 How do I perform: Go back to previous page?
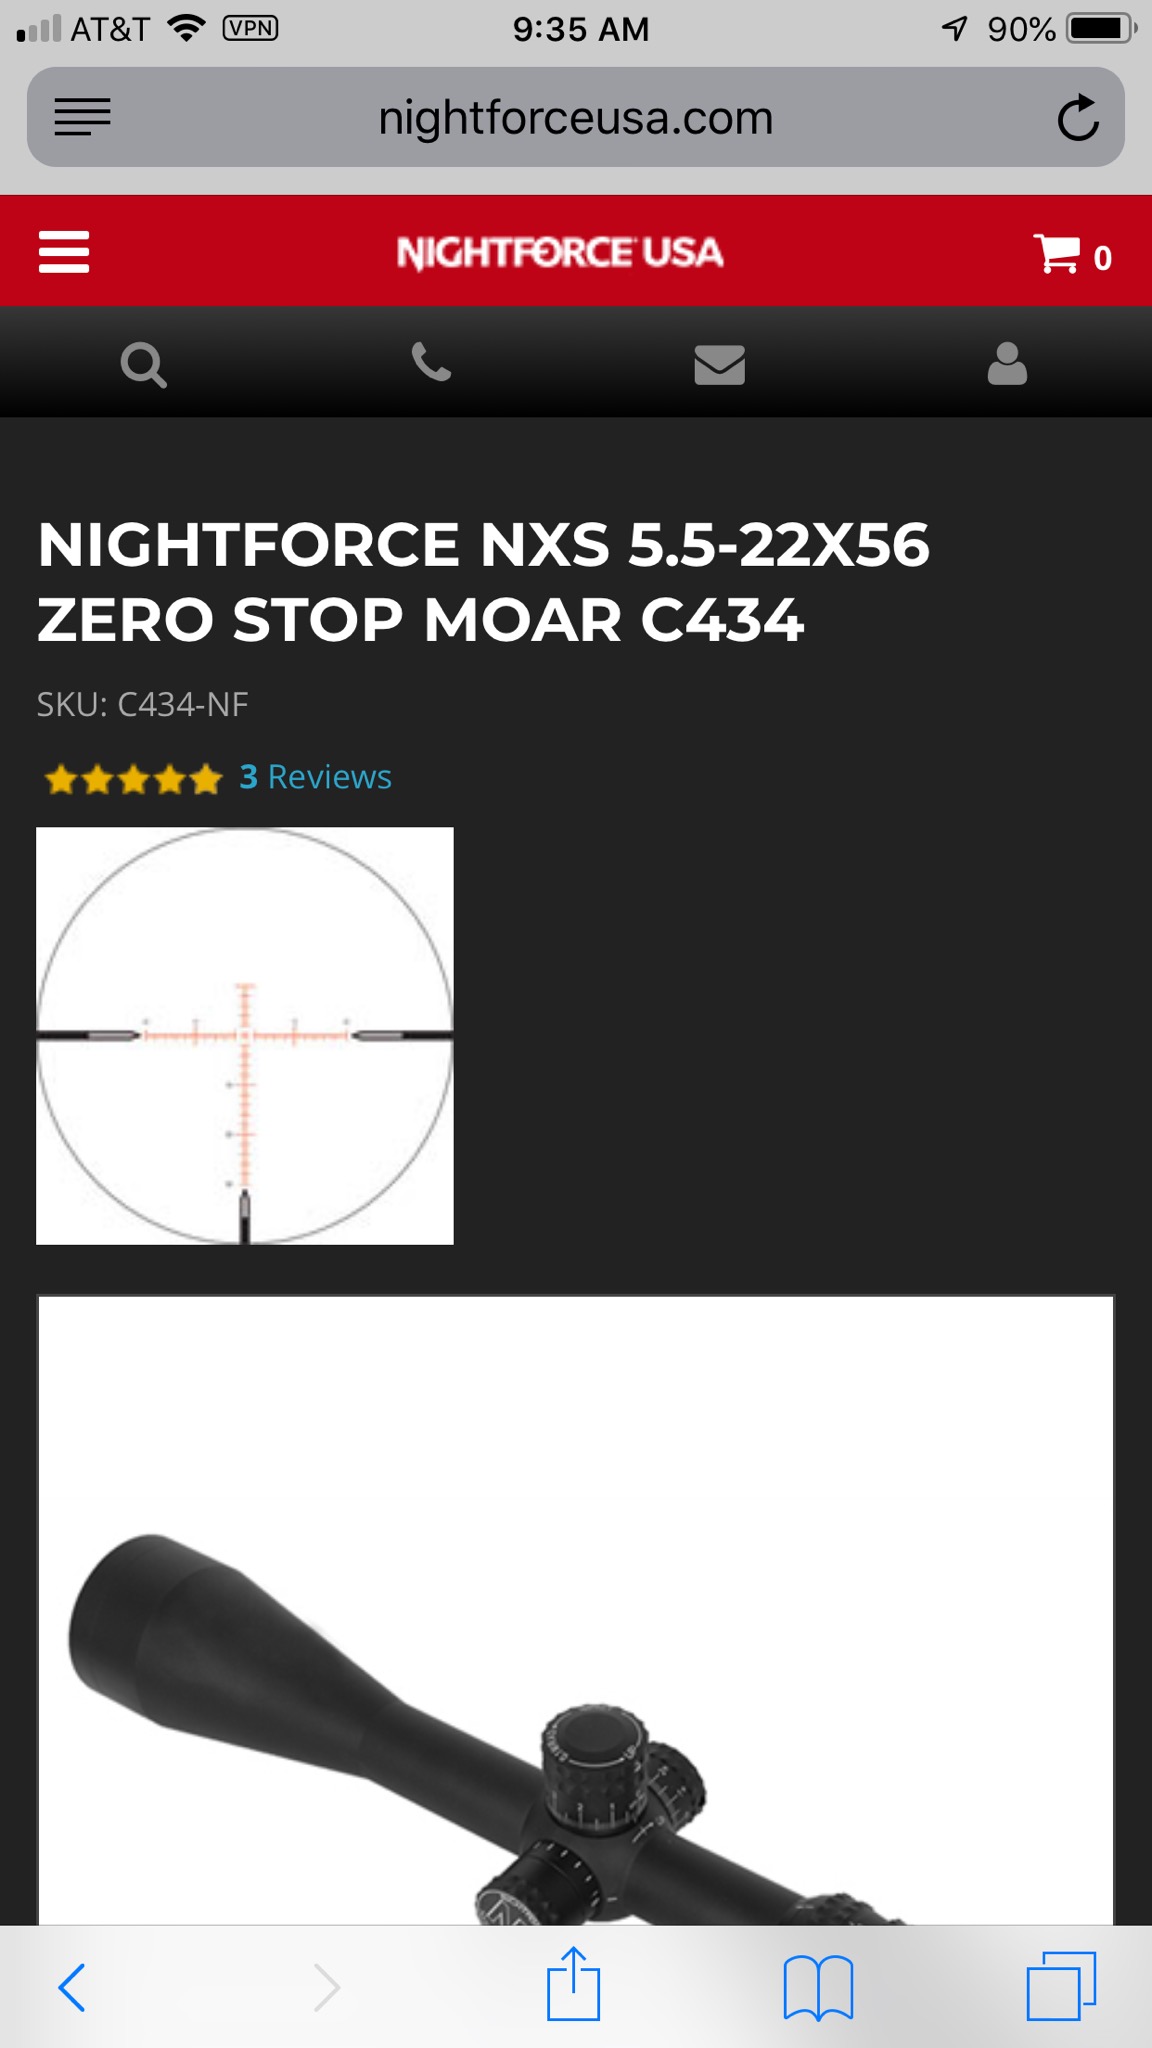click(x=72, y=1986)
